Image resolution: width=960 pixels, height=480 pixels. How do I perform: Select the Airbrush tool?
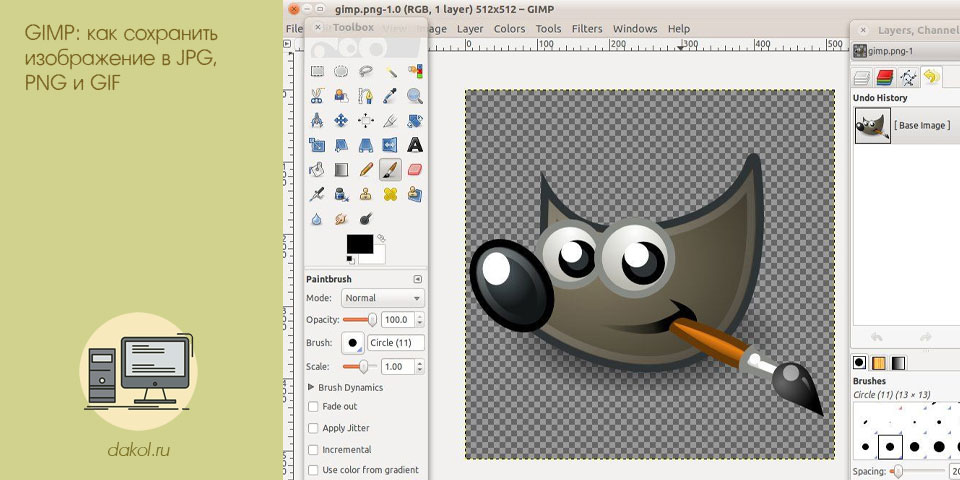coord(317,194)
